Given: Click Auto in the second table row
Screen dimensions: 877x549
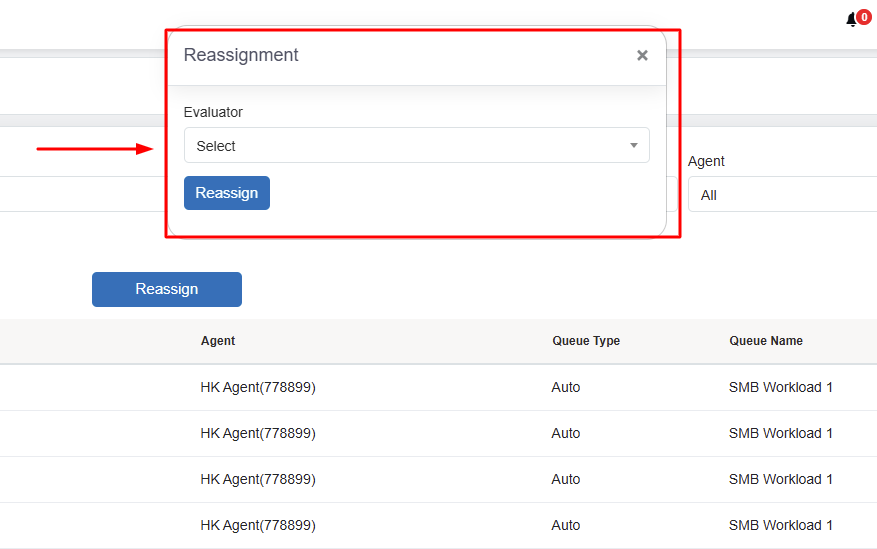Looking at the screenshot, I should click(x=566, y=433).
